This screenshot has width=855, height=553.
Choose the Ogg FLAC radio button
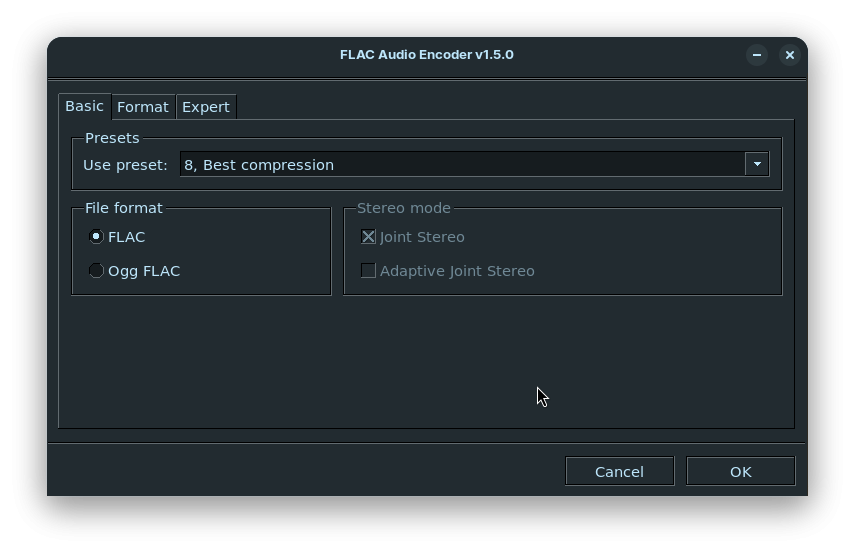tap(97, 271)
